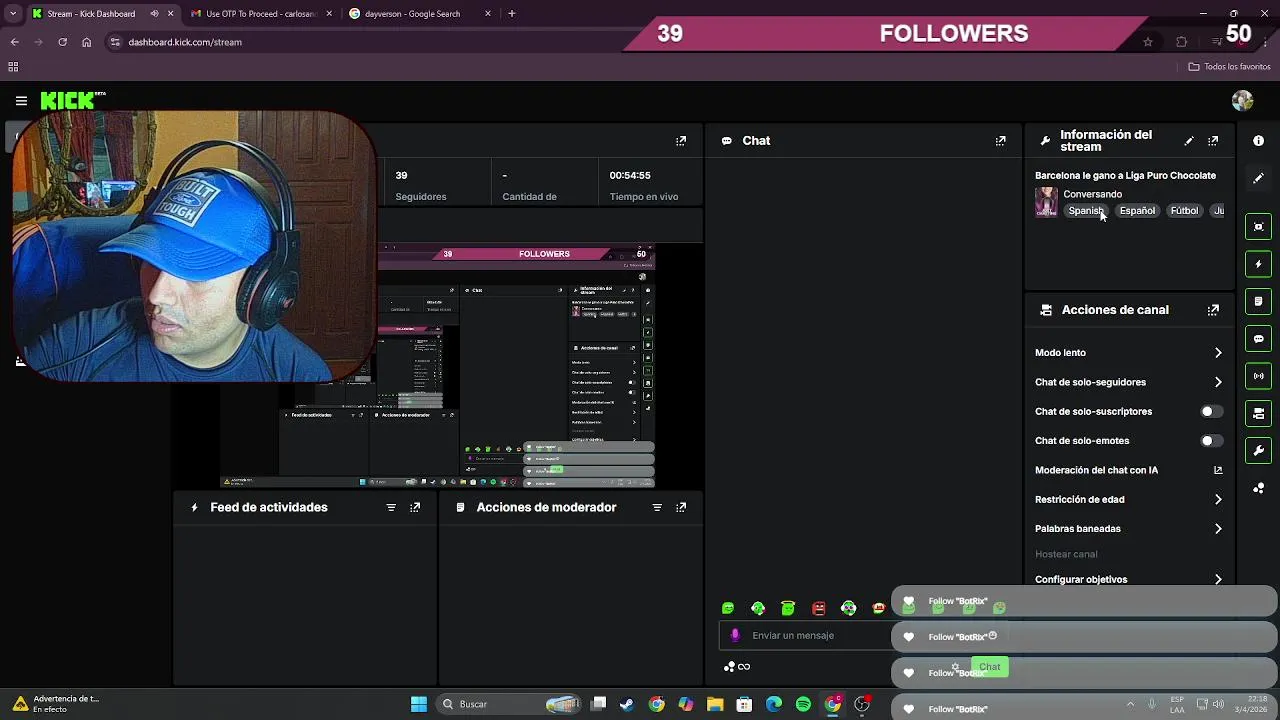Viewport: 1280px width, 720px height.
Task: Click the Fútbol tag
Action: click(x=1184, y=211)
